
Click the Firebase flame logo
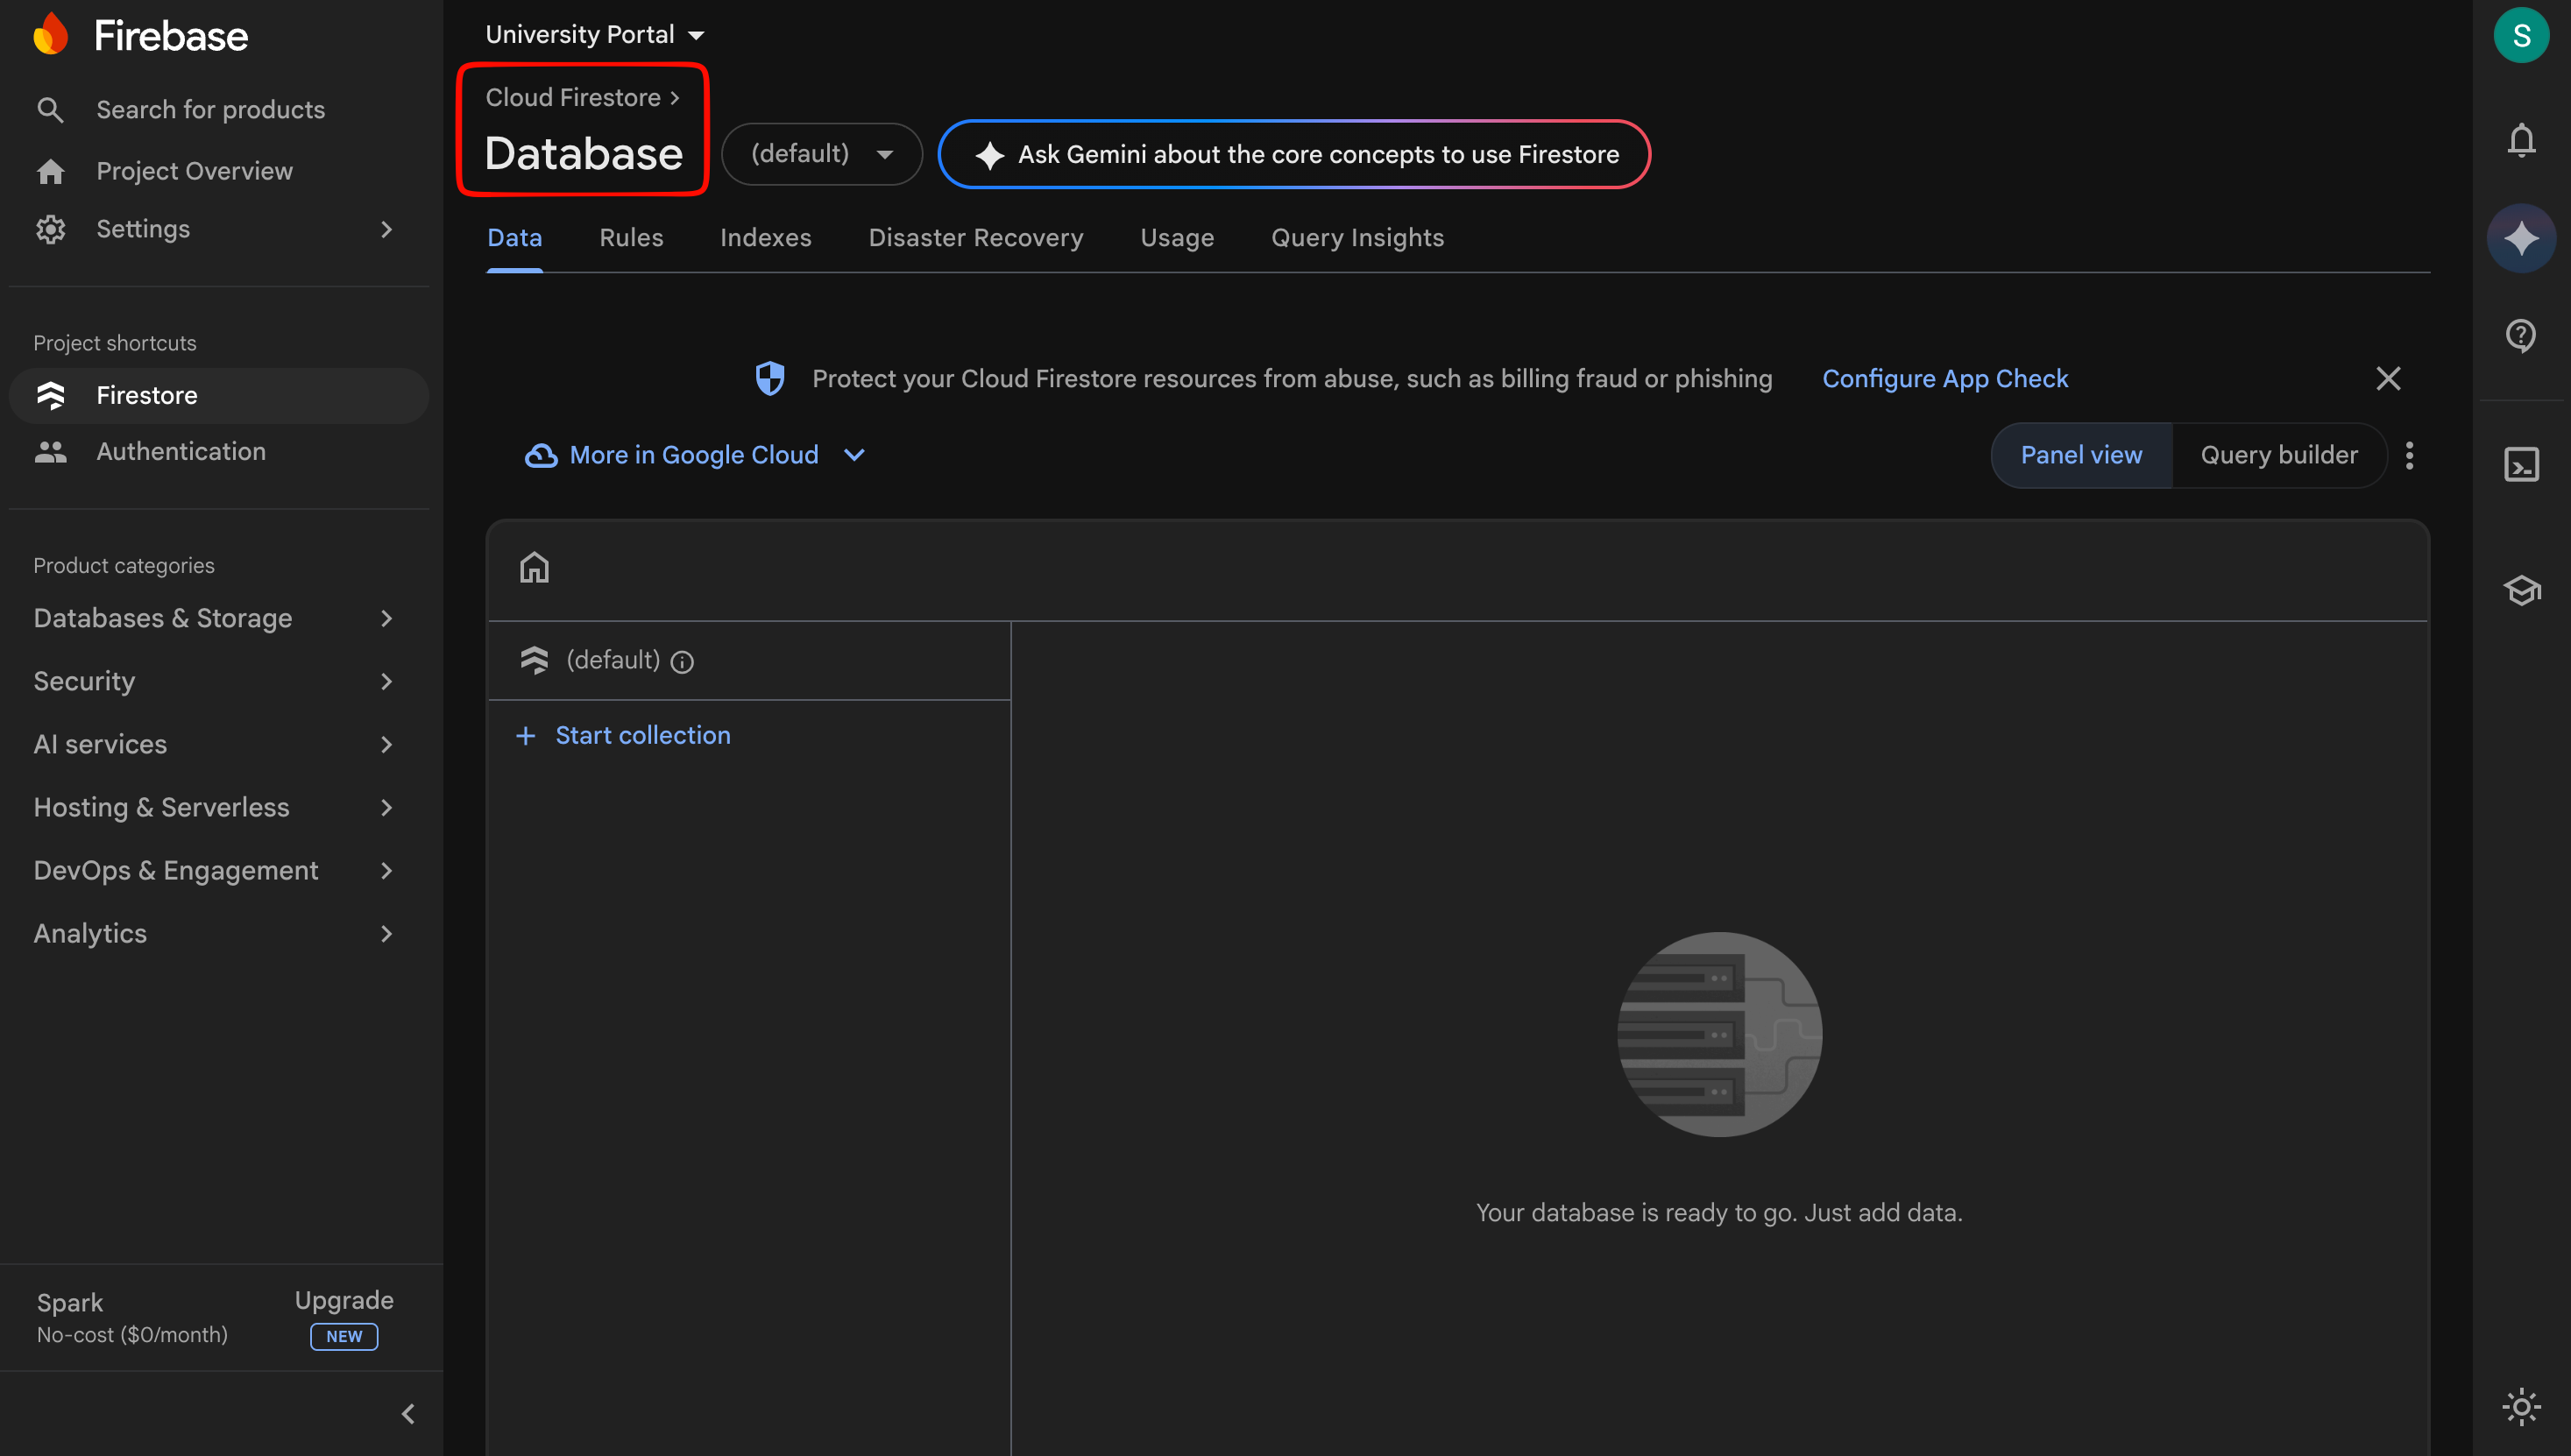click(x=51, y=35)
